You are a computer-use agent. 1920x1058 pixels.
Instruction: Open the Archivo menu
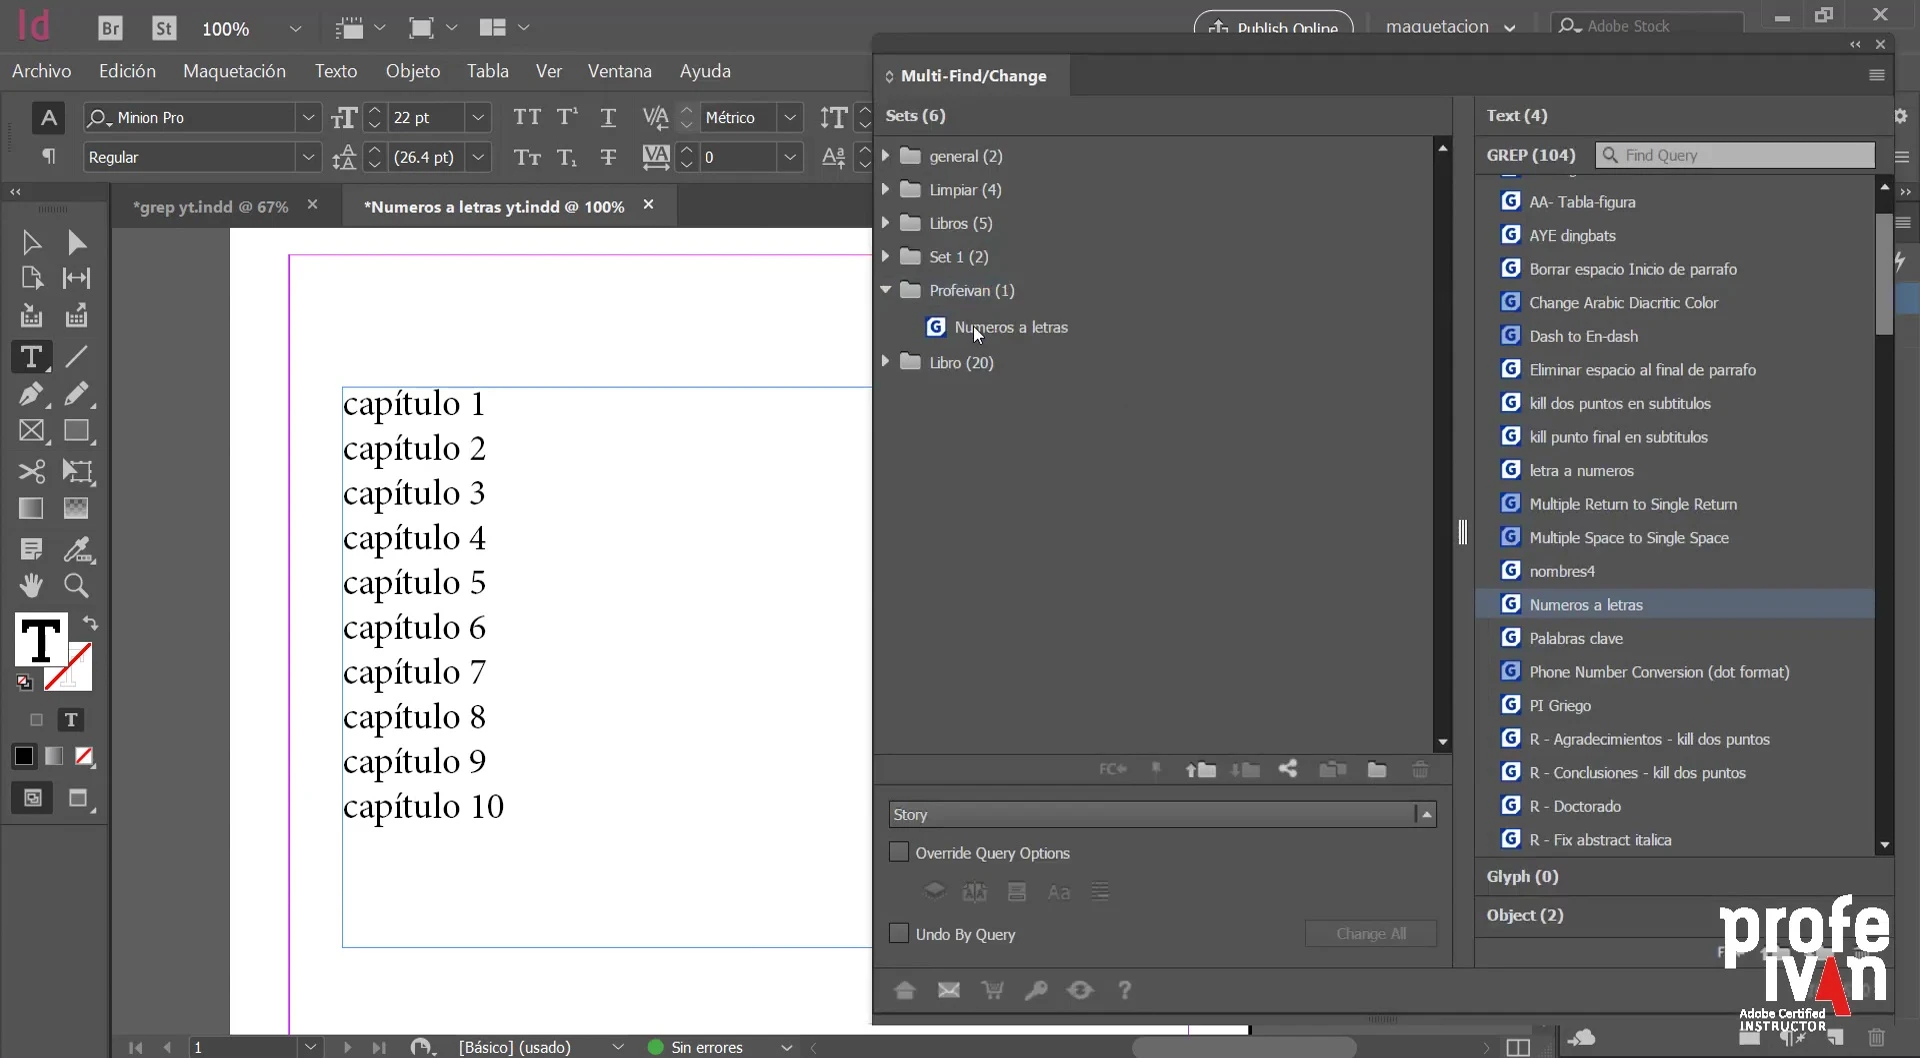[41, 71]
